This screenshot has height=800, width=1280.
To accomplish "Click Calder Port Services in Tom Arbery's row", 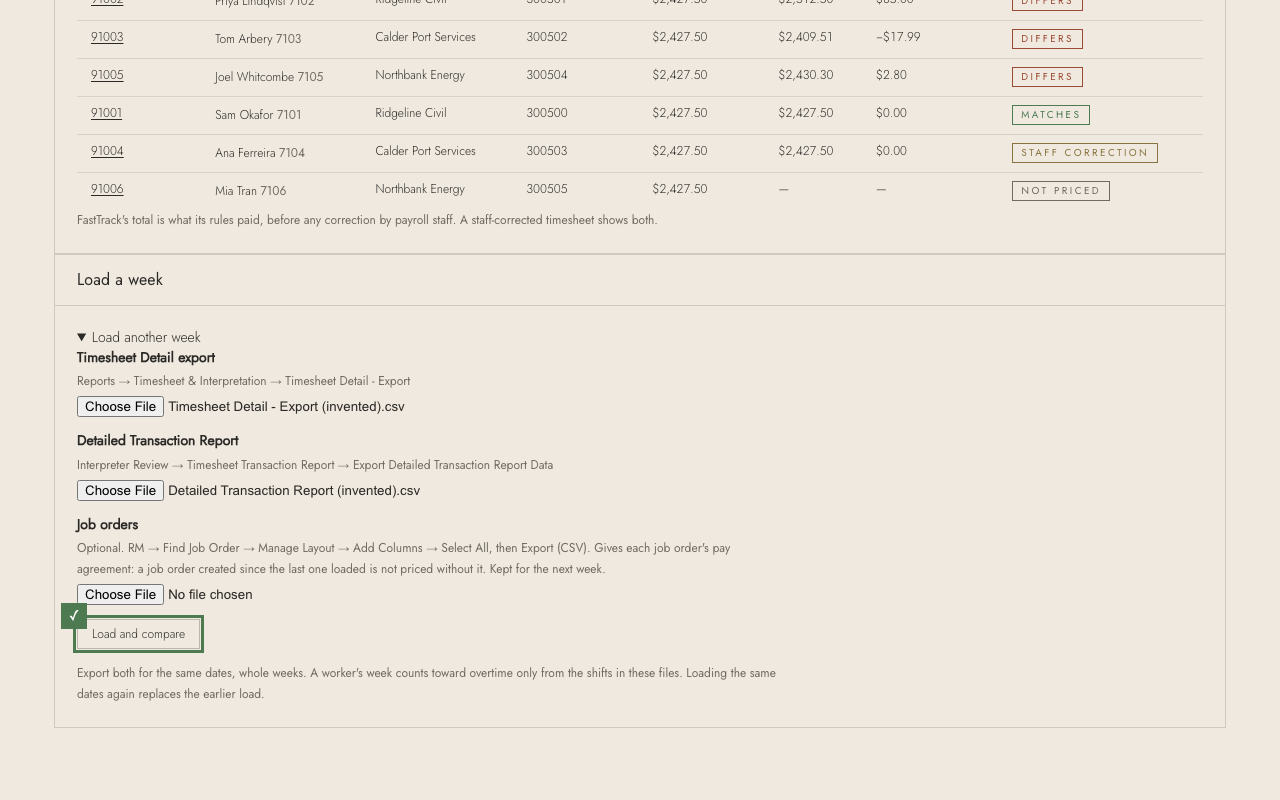I will click(x=426, y=37).
